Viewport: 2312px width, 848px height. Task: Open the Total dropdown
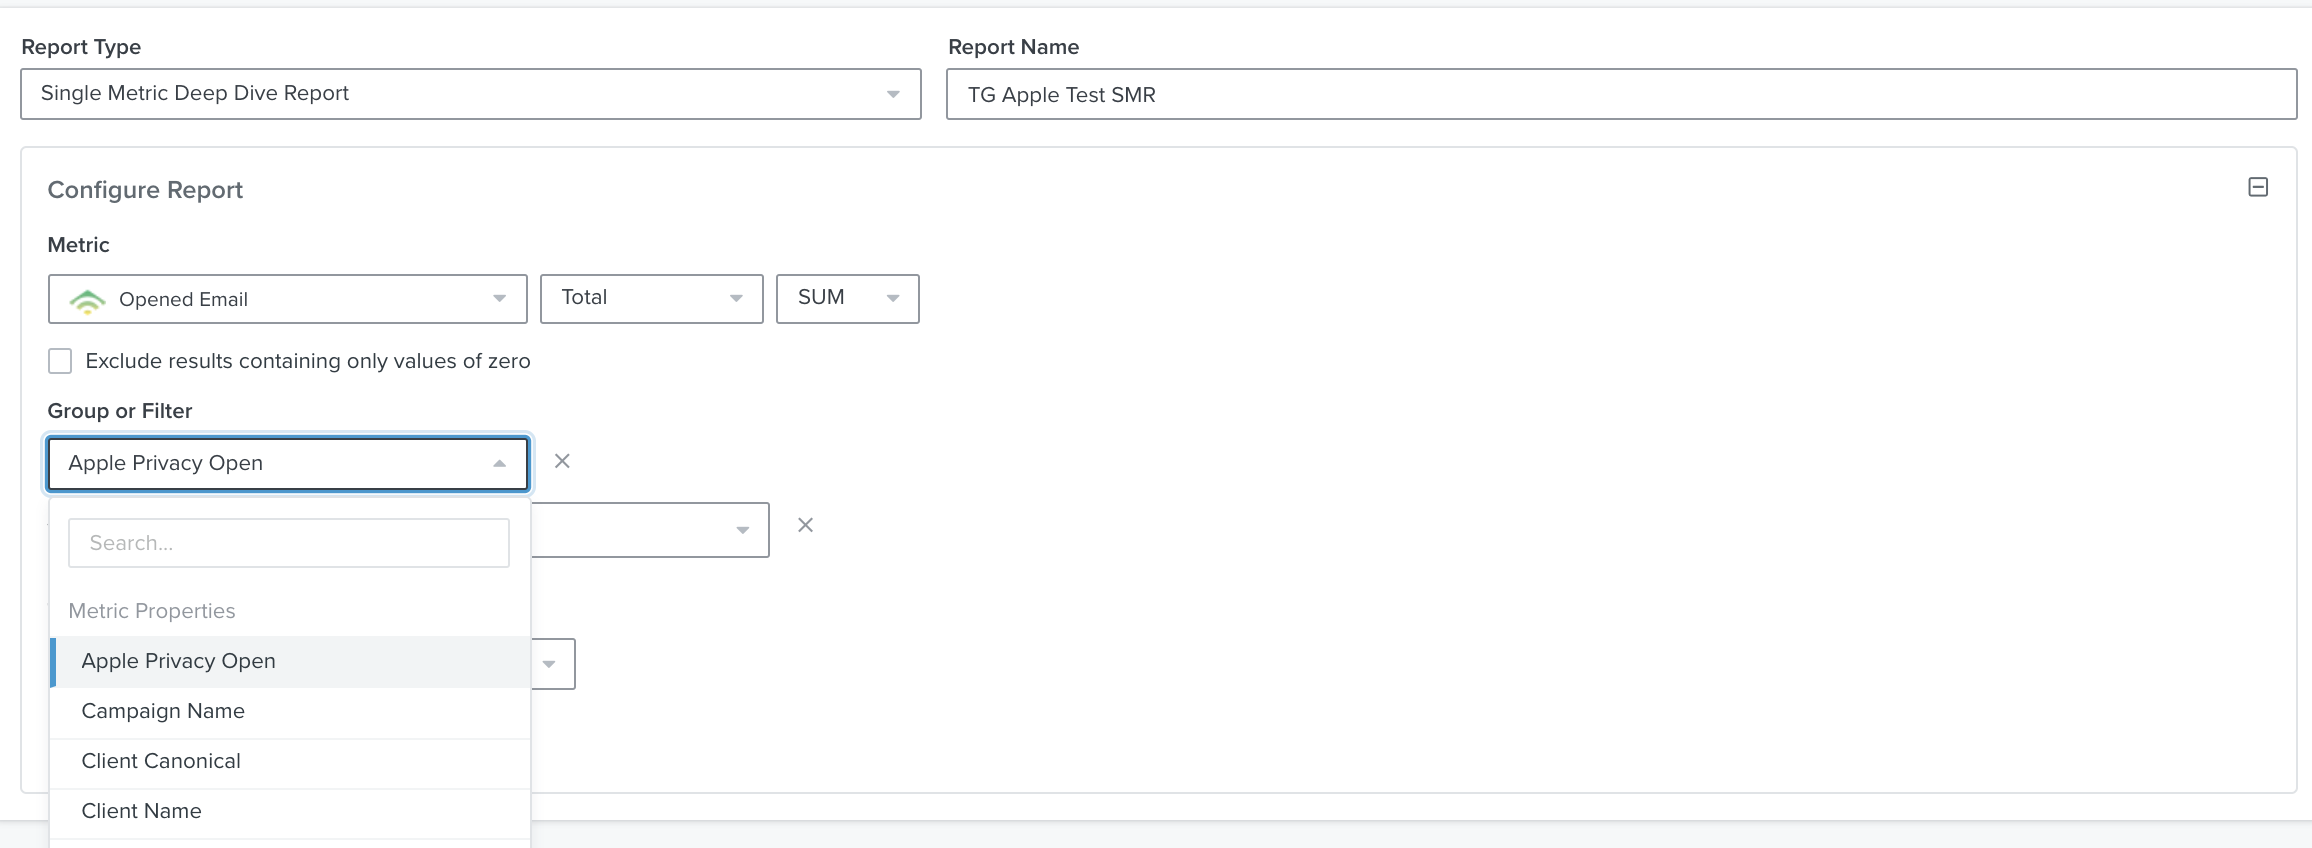[x=651, y=298]
